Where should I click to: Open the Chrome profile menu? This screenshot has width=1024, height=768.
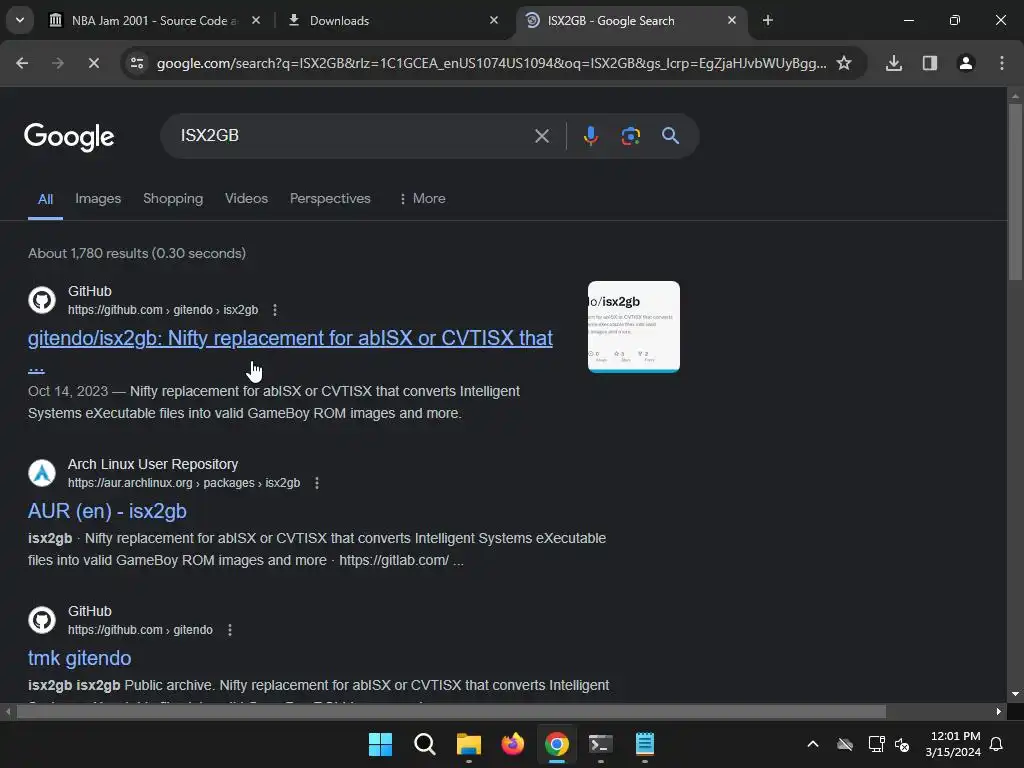966,63
